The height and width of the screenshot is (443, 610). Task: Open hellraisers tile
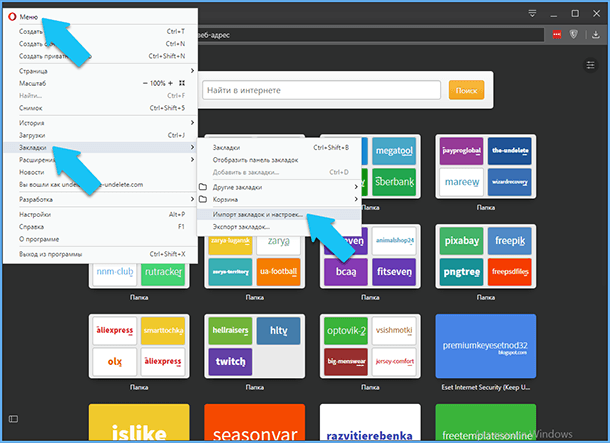click(230, 331)
